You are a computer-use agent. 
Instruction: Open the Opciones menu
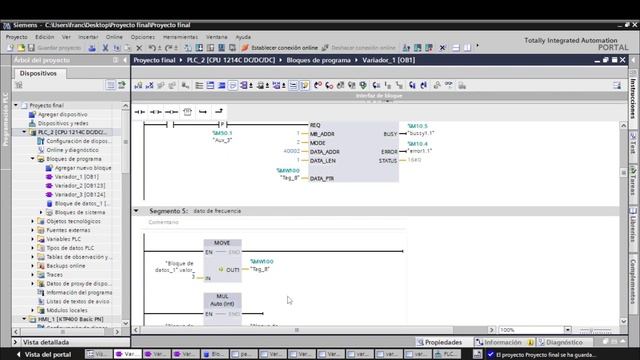(143, 37)
